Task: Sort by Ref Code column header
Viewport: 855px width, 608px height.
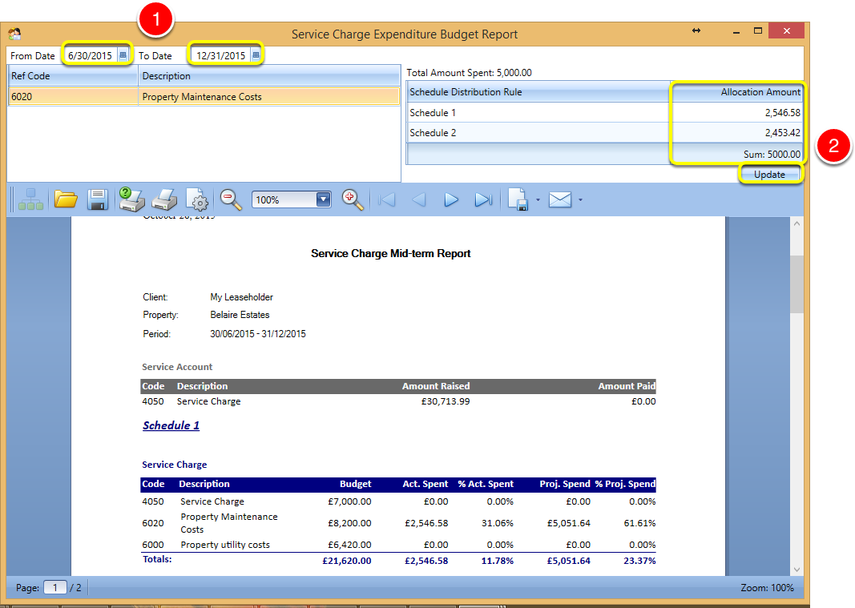Action: click(73, 76)
